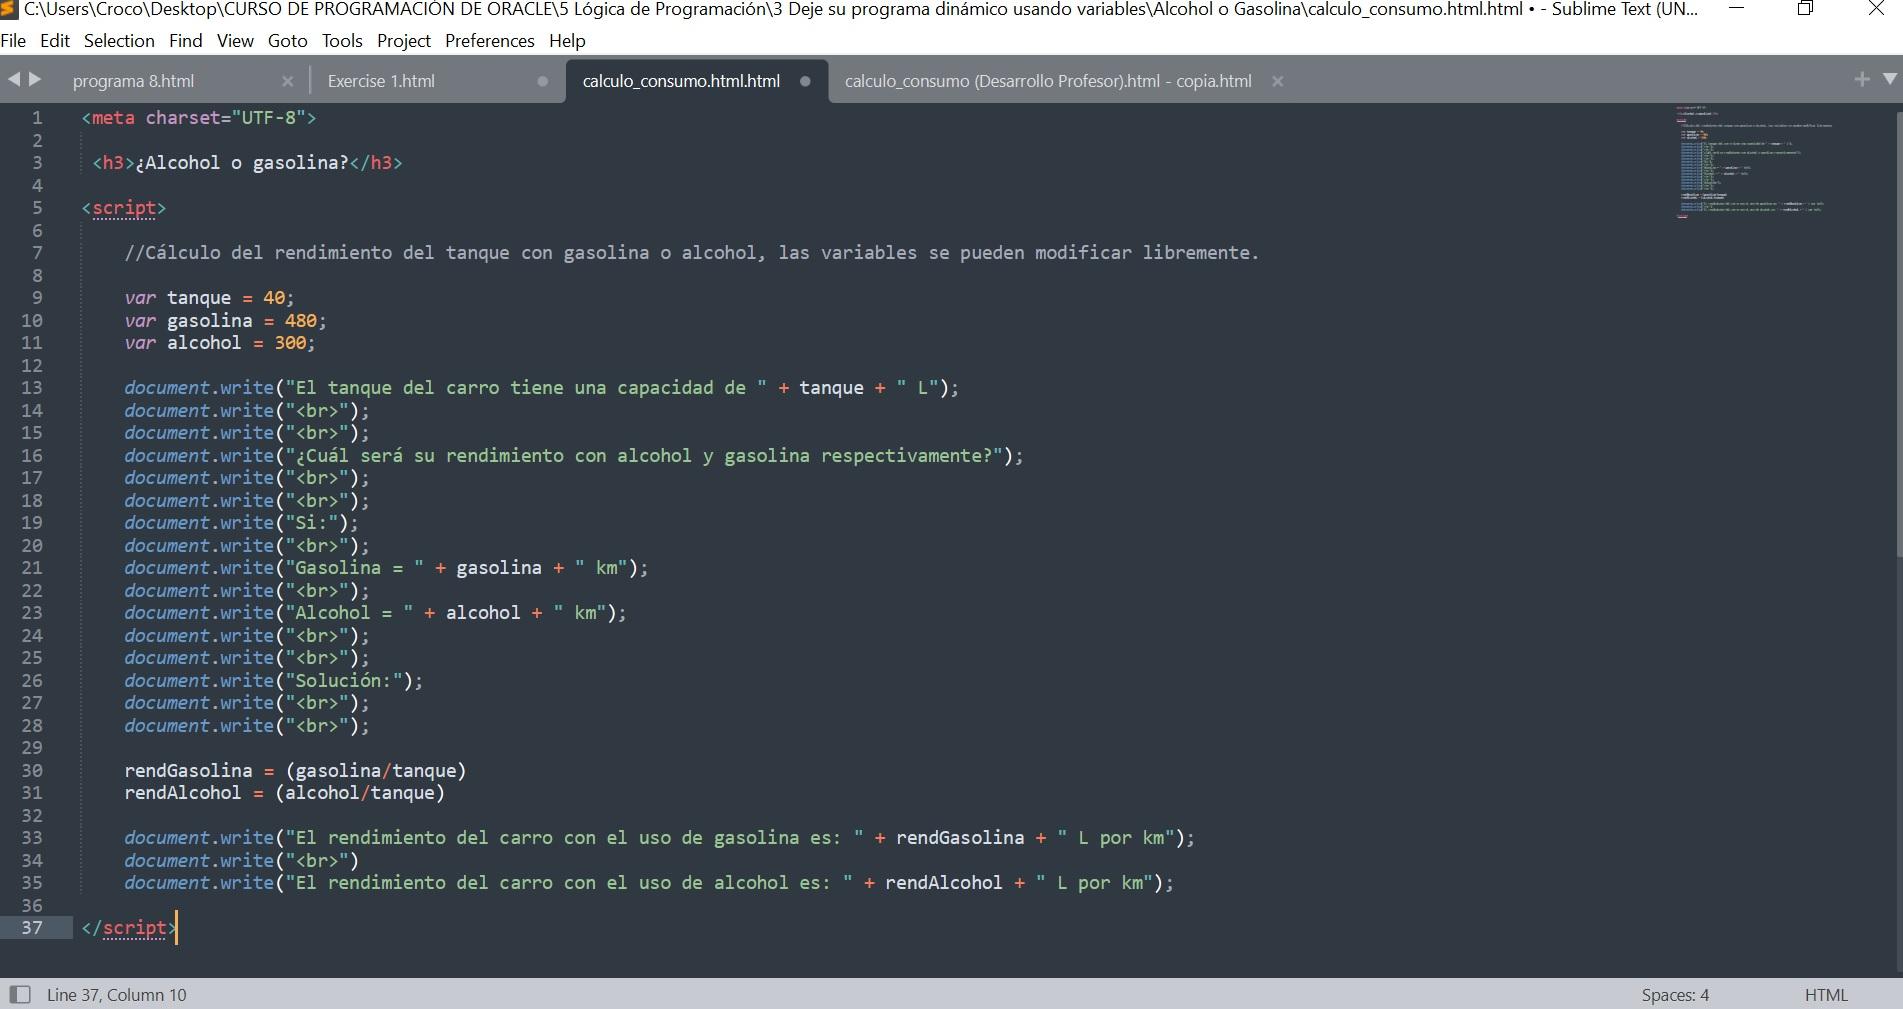This screenshot has height=1009, width=1903.
Task: Click the minimap code preview
Action: coord(1754,162)
